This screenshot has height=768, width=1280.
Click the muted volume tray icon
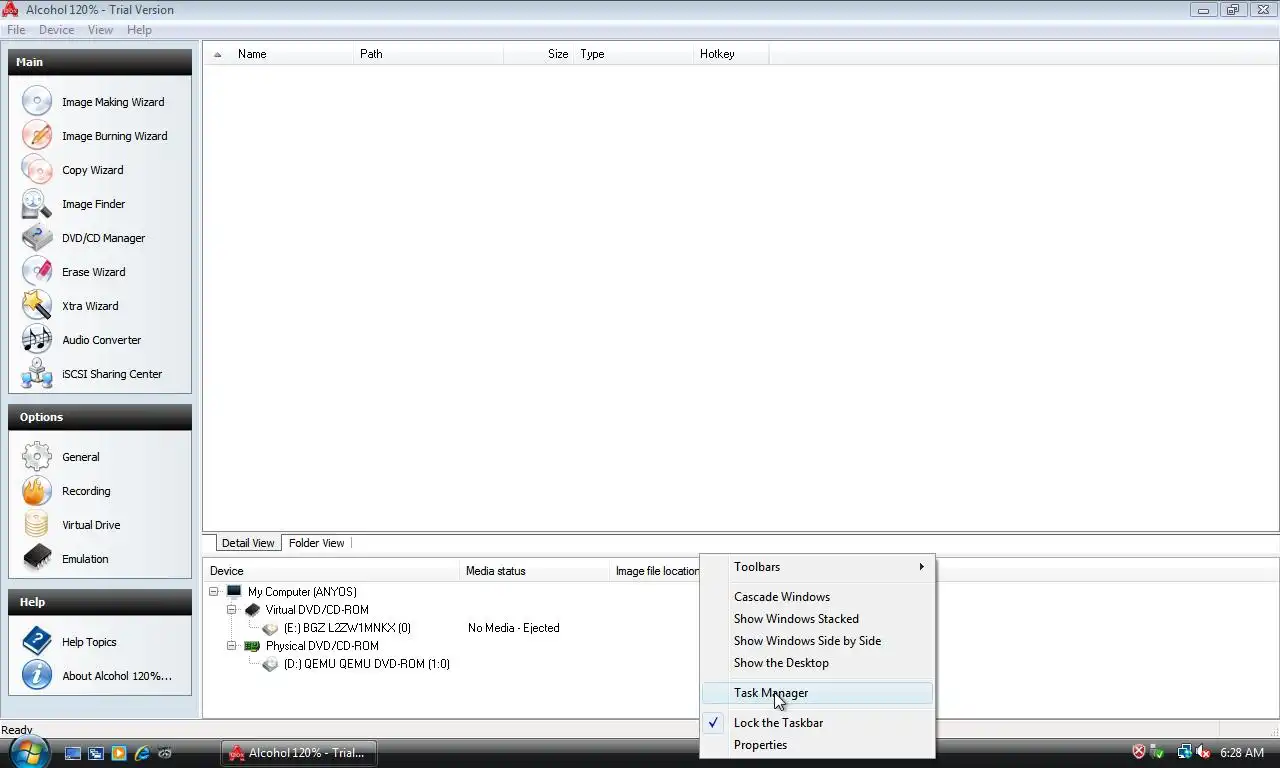pyautogui.click(x=1203, y=752)
